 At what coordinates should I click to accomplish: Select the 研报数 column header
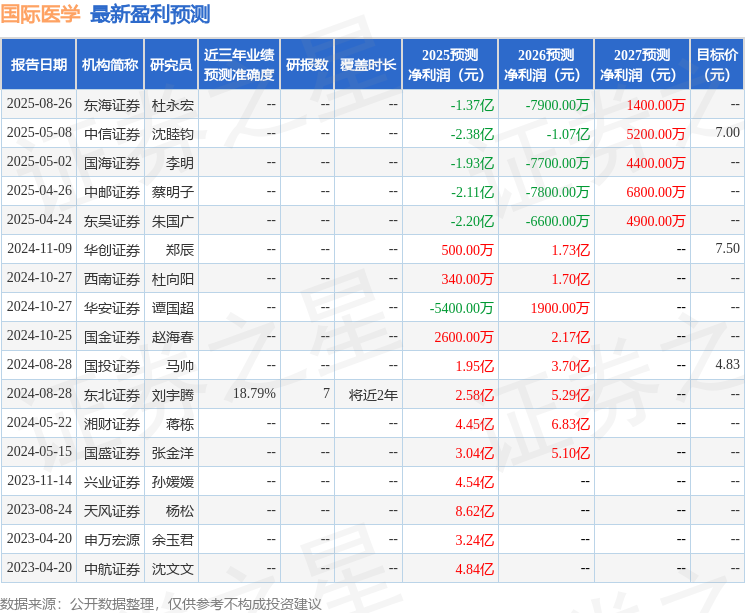[307, 65]
